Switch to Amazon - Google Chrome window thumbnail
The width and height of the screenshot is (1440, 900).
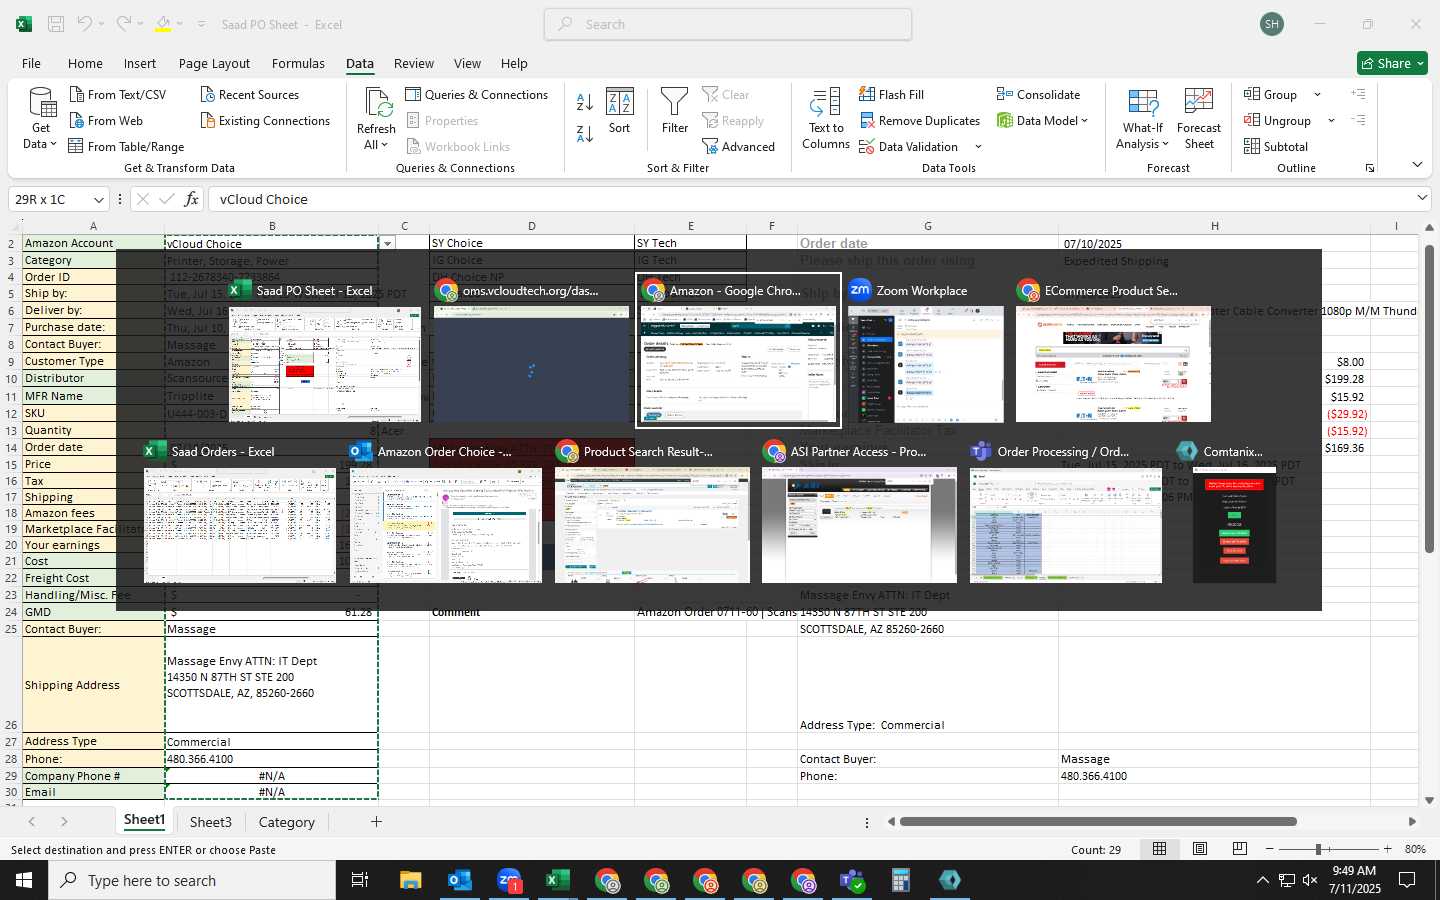738,350
